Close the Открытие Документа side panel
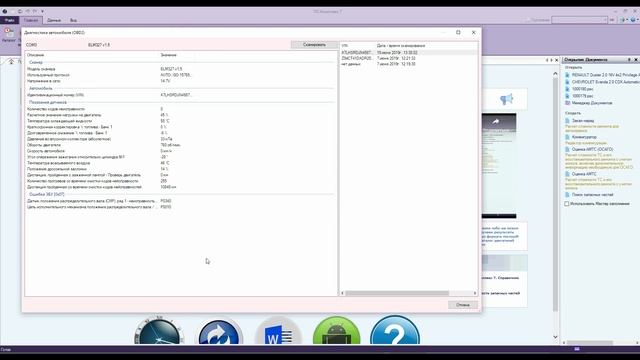 pyautogui.click(x=636, y=60)
